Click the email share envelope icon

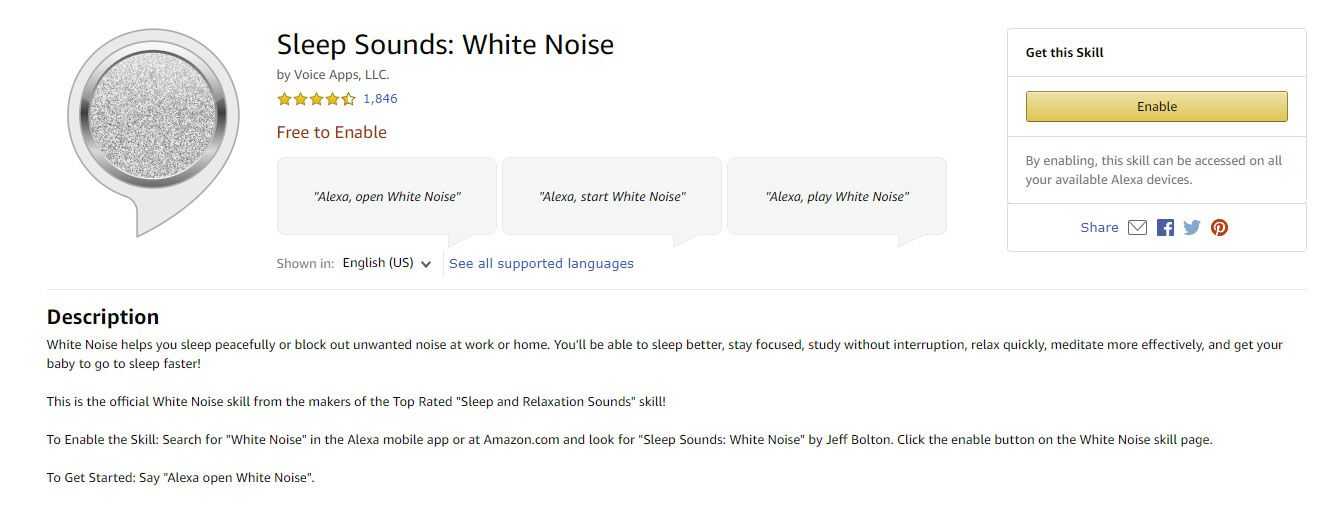click(x=1137, y=227)
